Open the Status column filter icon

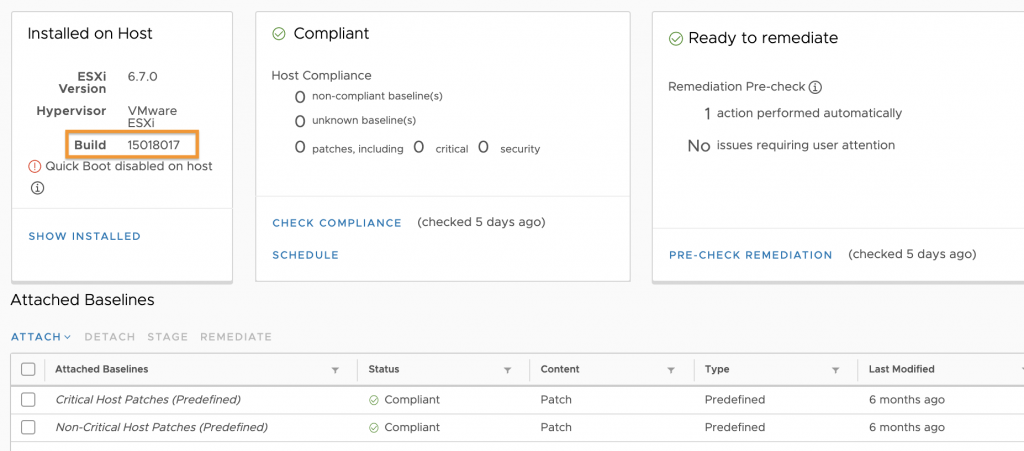coord(507,370)
